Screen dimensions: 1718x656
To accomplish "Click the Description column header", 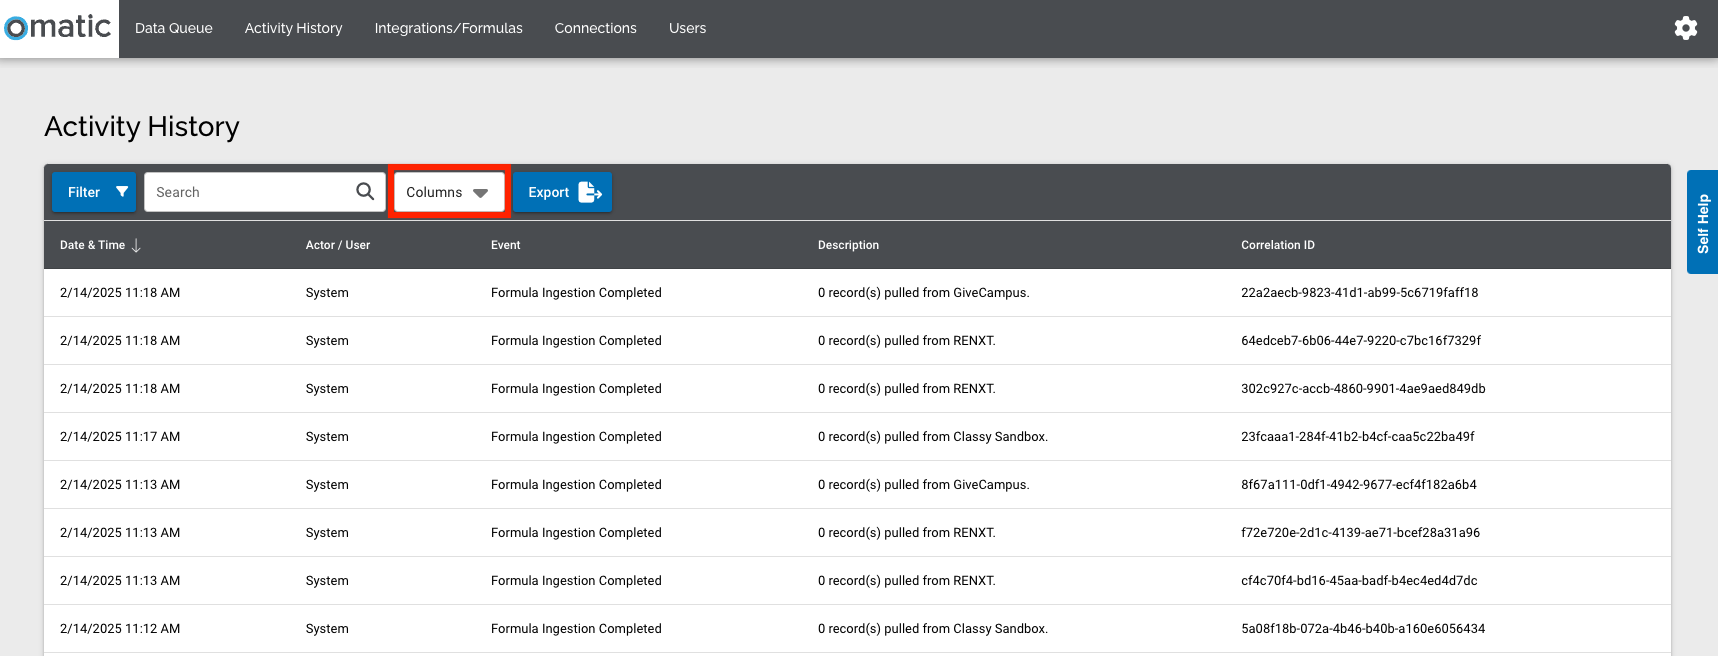I will 849,245.
